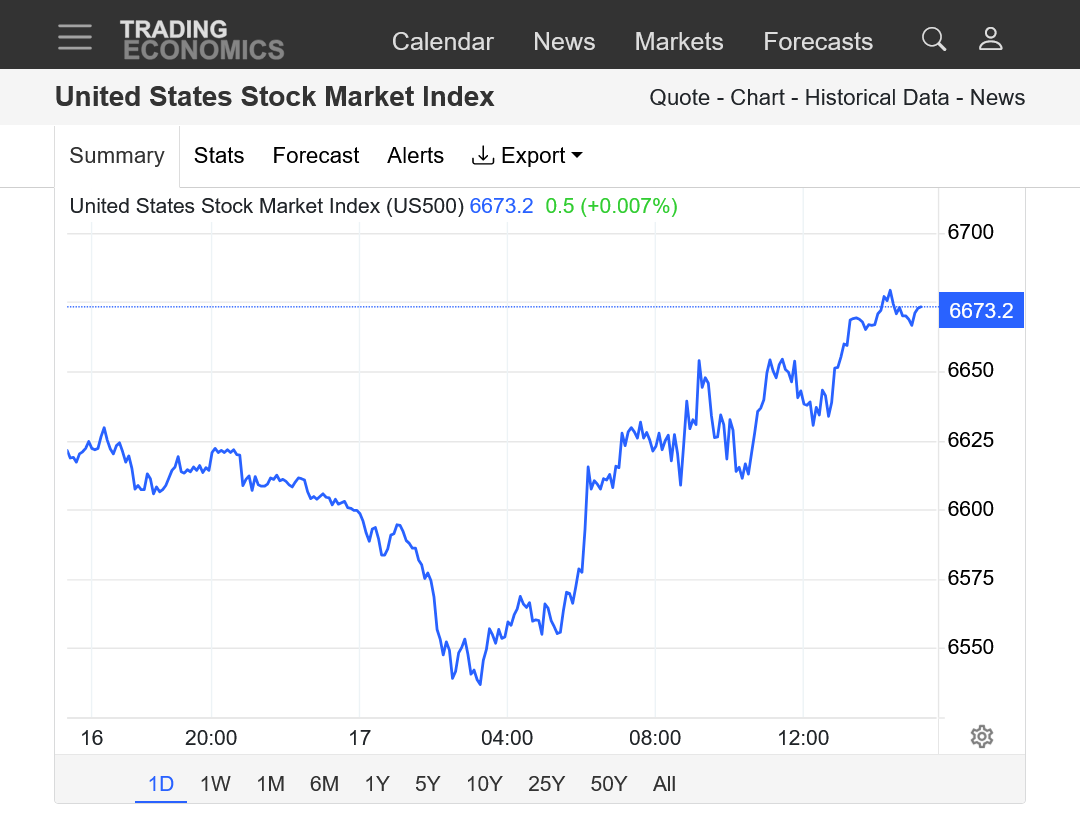Open chart settings gear icon
This screenshot has width=1080, height=823.
coord(981,737)
